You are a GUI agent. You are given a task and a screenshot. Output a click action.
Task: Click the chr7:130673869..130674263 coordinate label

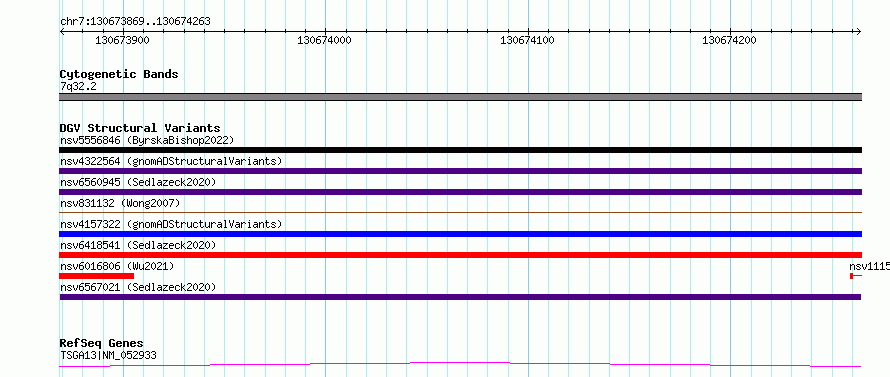pyautogui.click(x=135, y=22)
